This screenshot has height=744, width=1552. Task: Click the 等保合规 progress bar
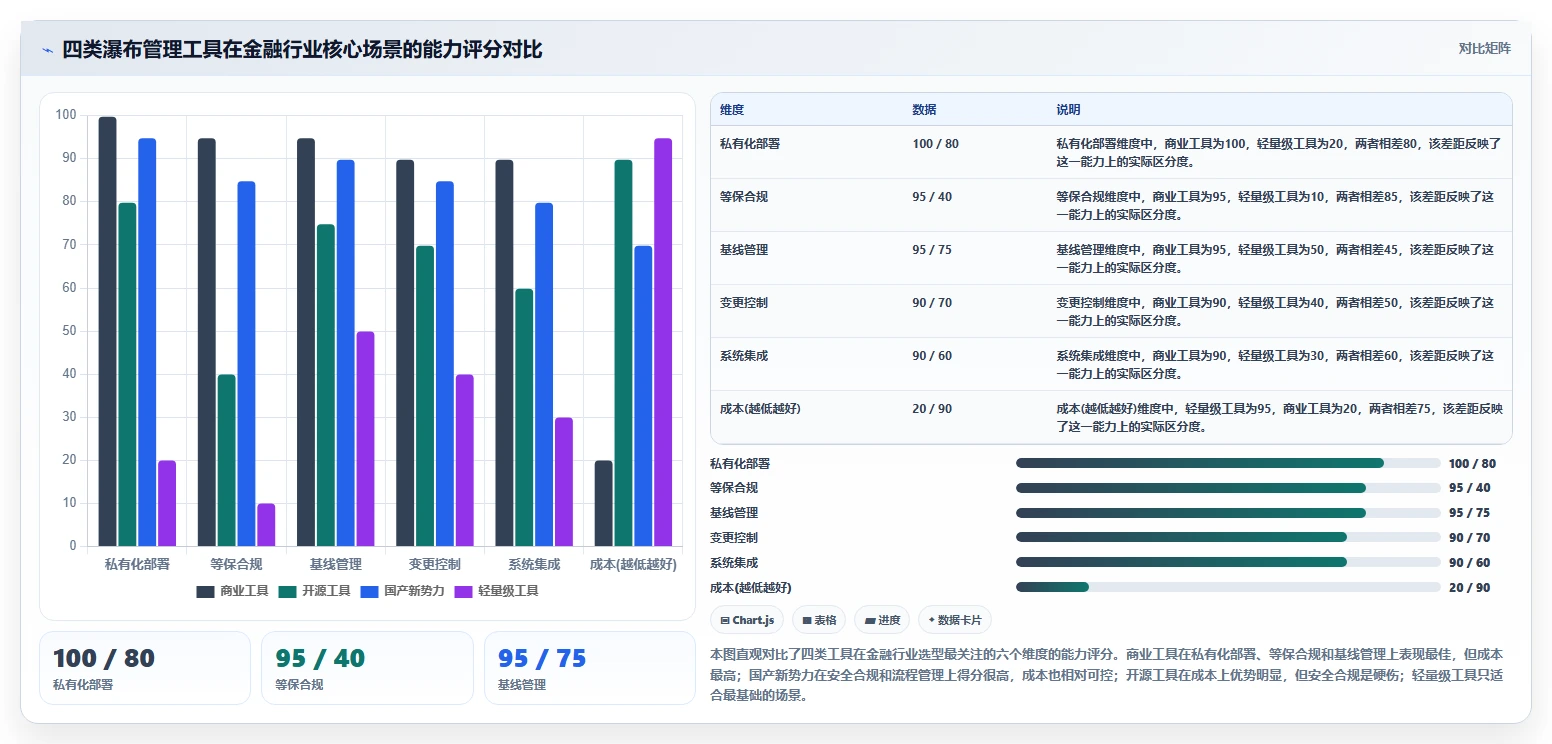(x=1228, y=488)
